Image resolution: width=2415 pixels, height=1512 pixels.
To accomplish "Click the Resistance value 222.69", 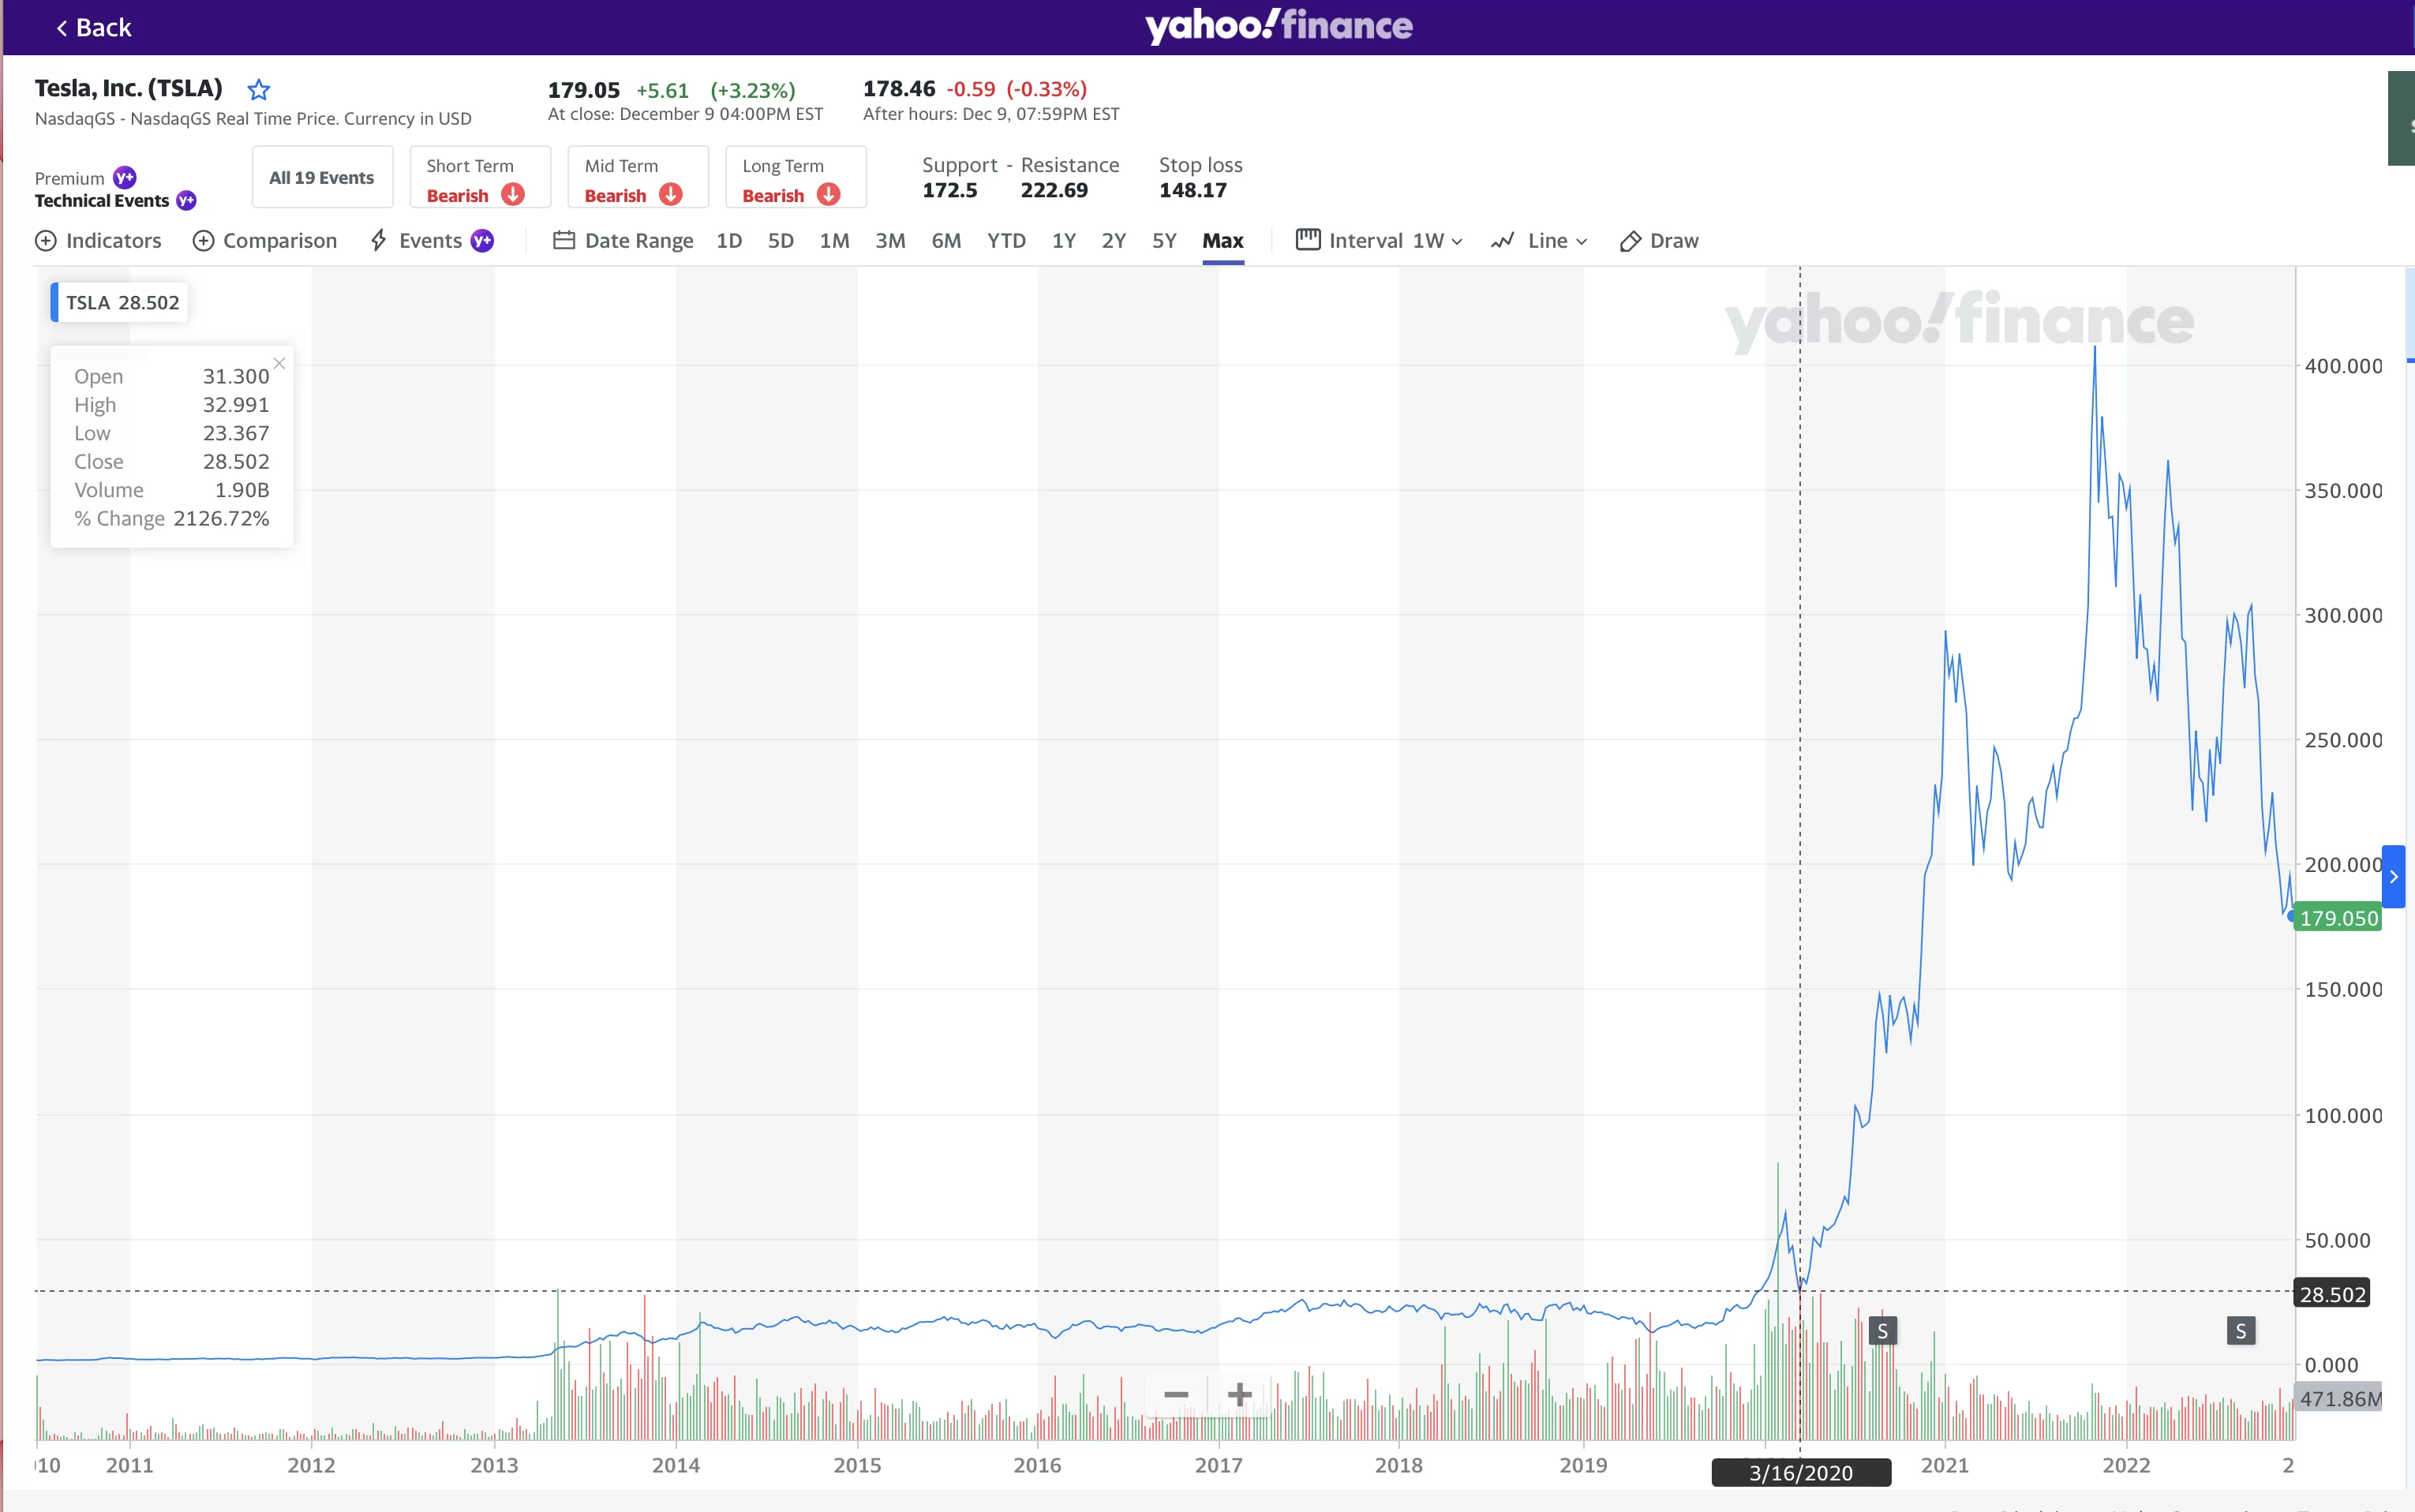I will click(x=1054, y=190).
